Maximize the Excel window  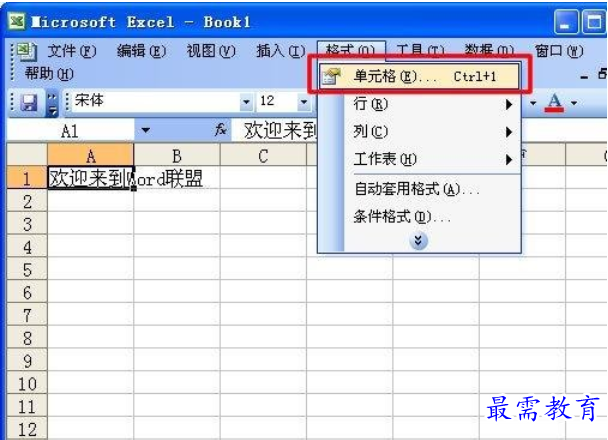[594, 23]
